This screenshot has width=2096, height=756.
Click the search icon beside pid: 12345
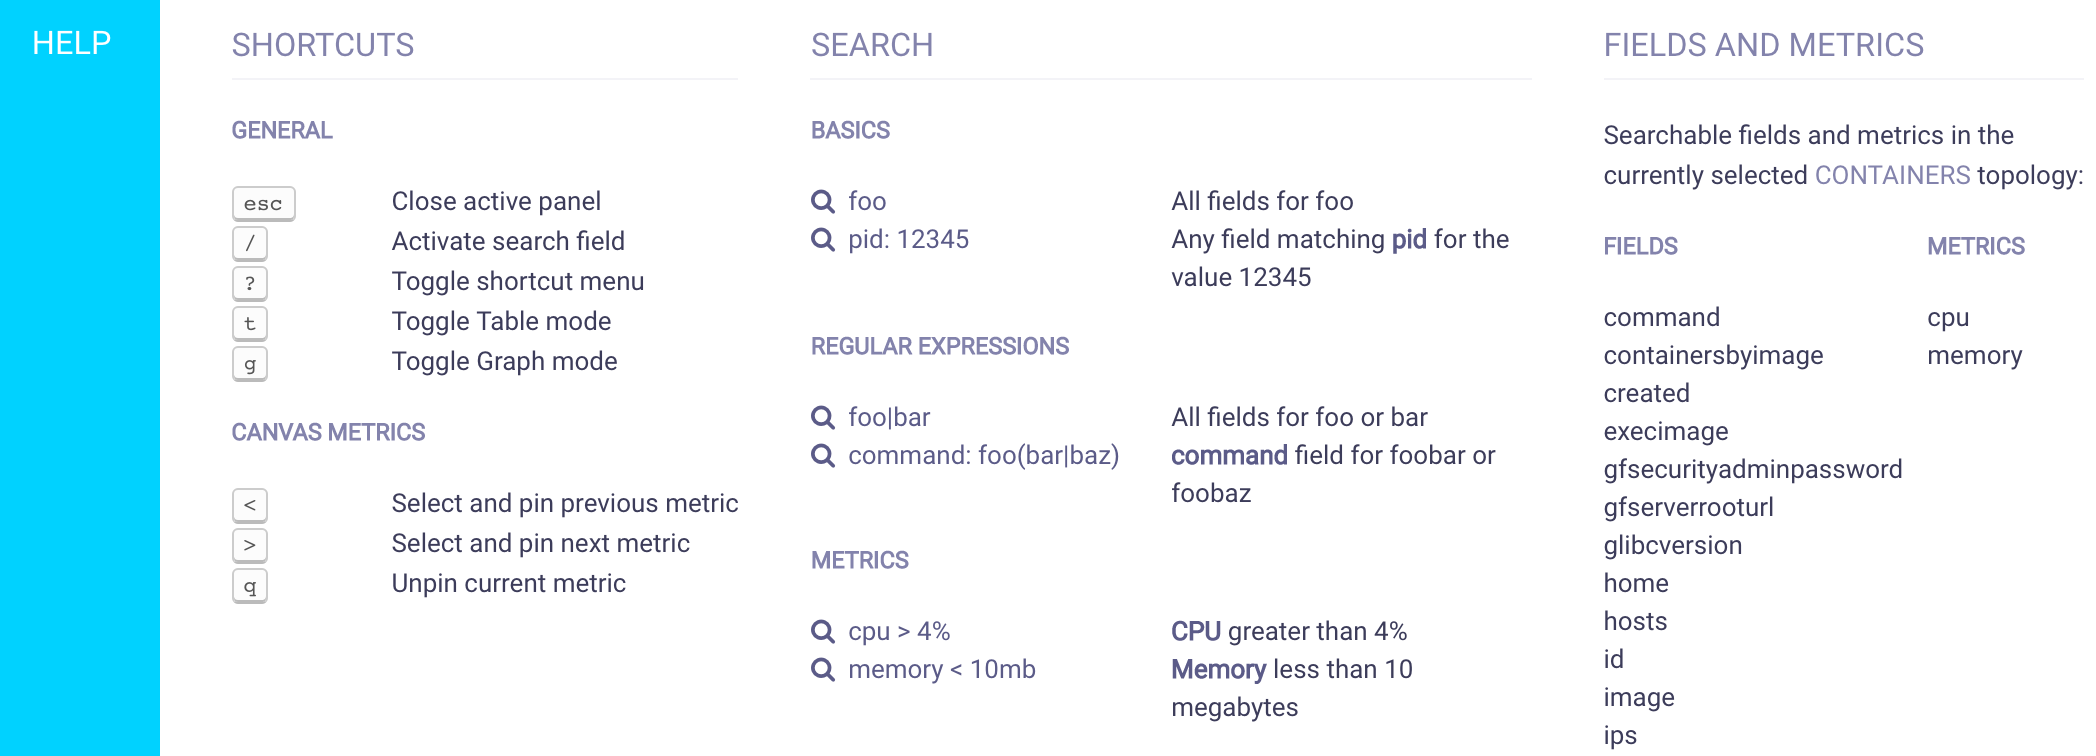823,240
